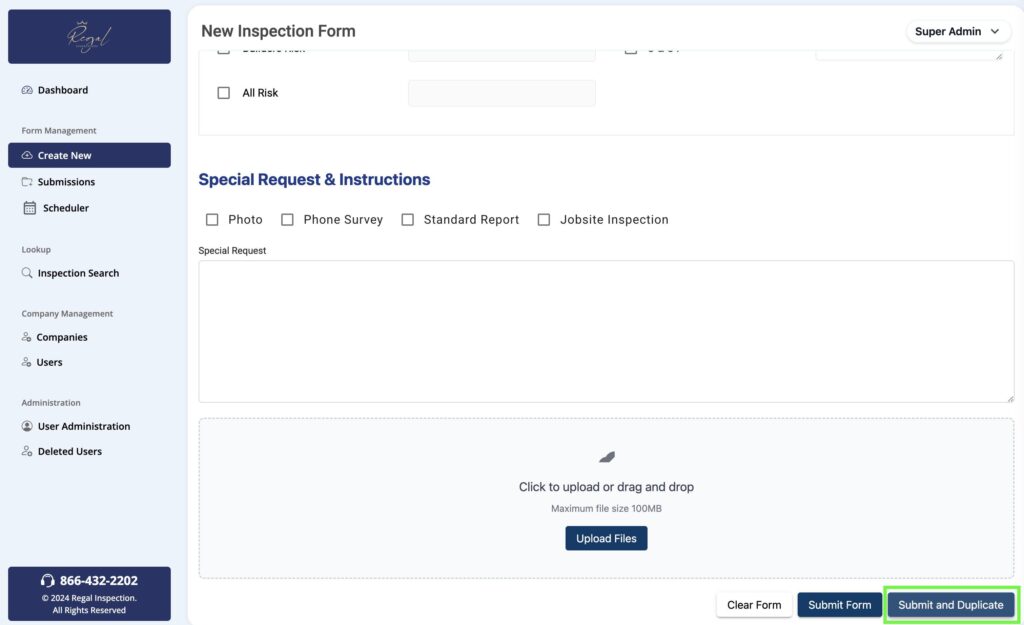This screenshot has height=625, width=1024.
Task: Click the Companies sidebar icon
Action: (27, 338)
